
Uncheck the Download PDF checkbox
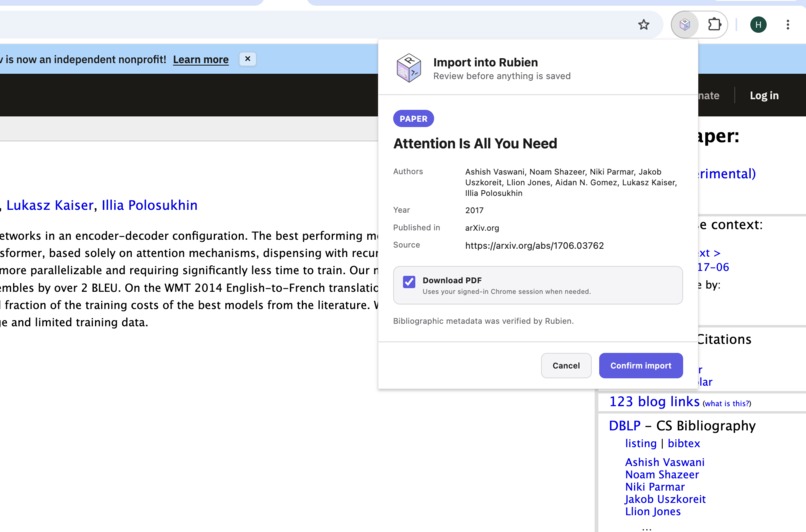pyautogui.click(x=409, y=282)
